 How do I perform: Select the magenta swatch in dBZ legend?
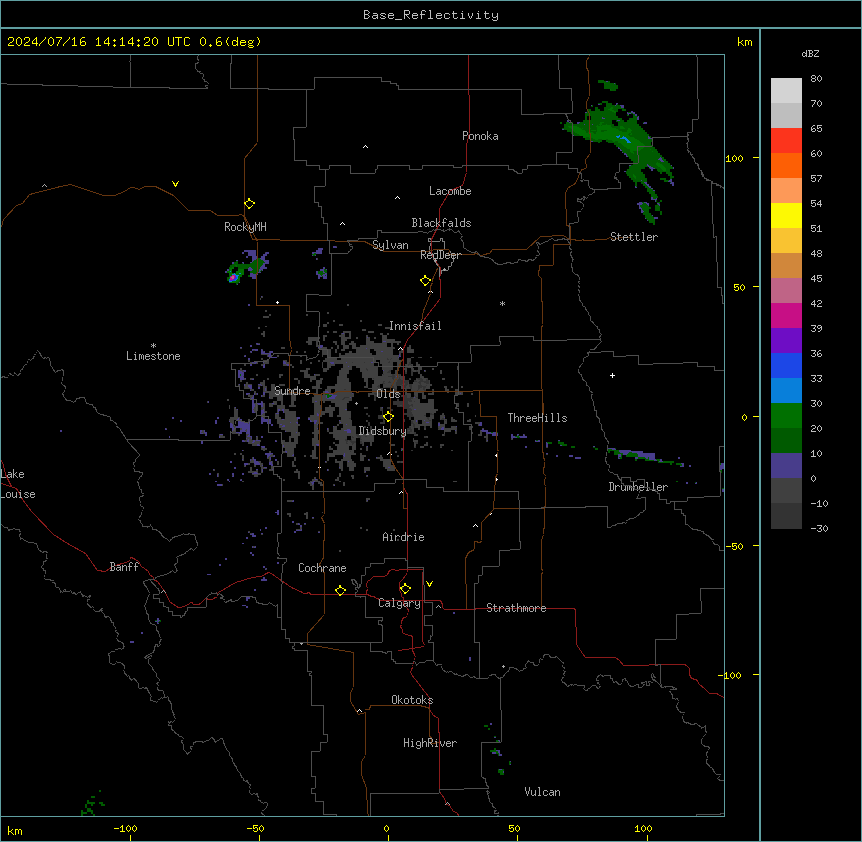coord(786,315)
